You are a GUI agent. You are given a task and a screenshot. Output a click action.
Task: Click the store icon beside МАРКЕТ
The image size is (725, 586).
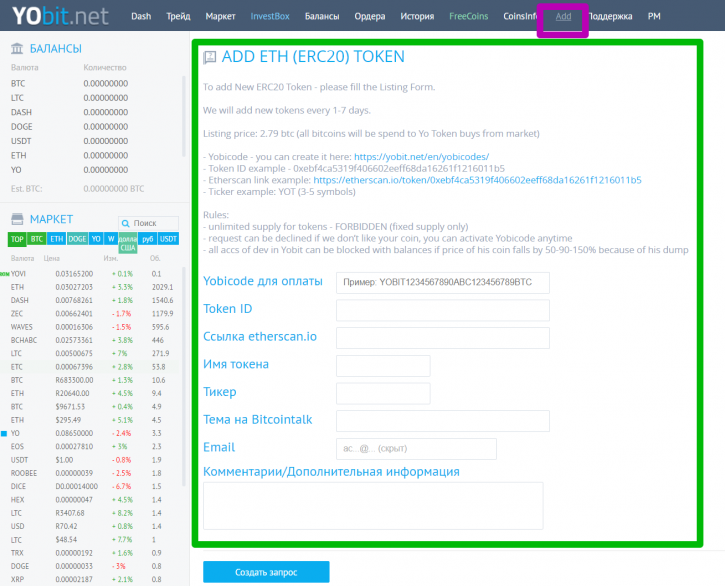tap(17, 219)
